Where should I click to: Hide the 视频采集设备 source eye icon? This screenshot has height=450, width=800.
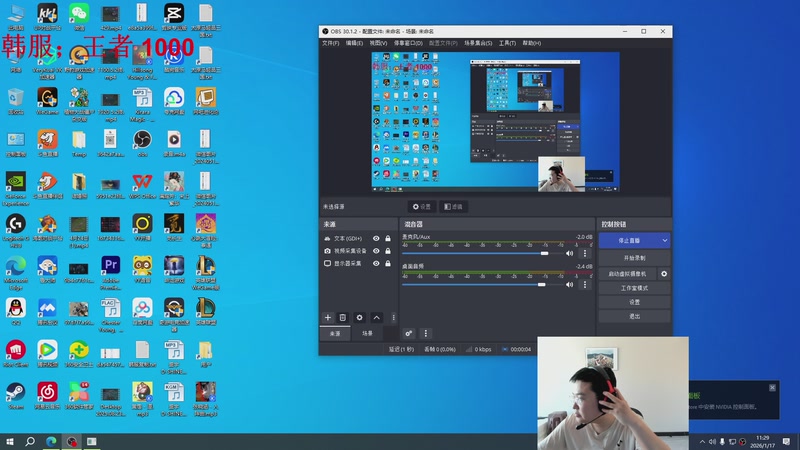click(x=376, y=251)
